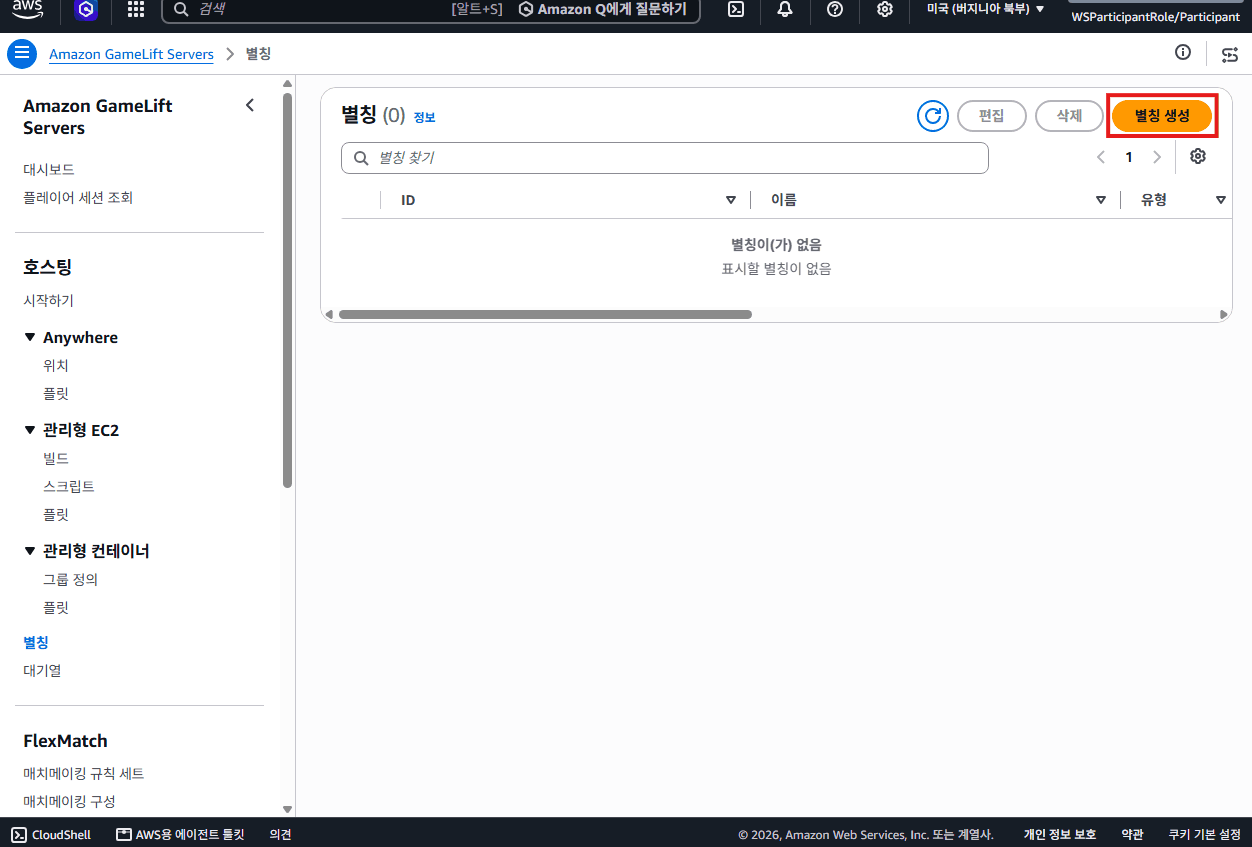Collapse the 관리형 컨테이너 section
1252x847 pixels.
coord(30,551)
